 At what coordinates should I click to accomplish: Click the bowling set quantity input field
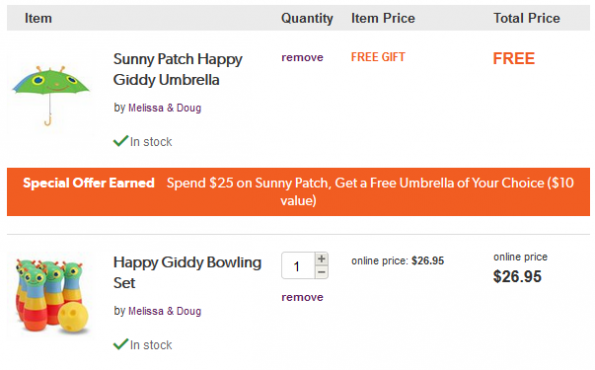(x=298, y=266)
